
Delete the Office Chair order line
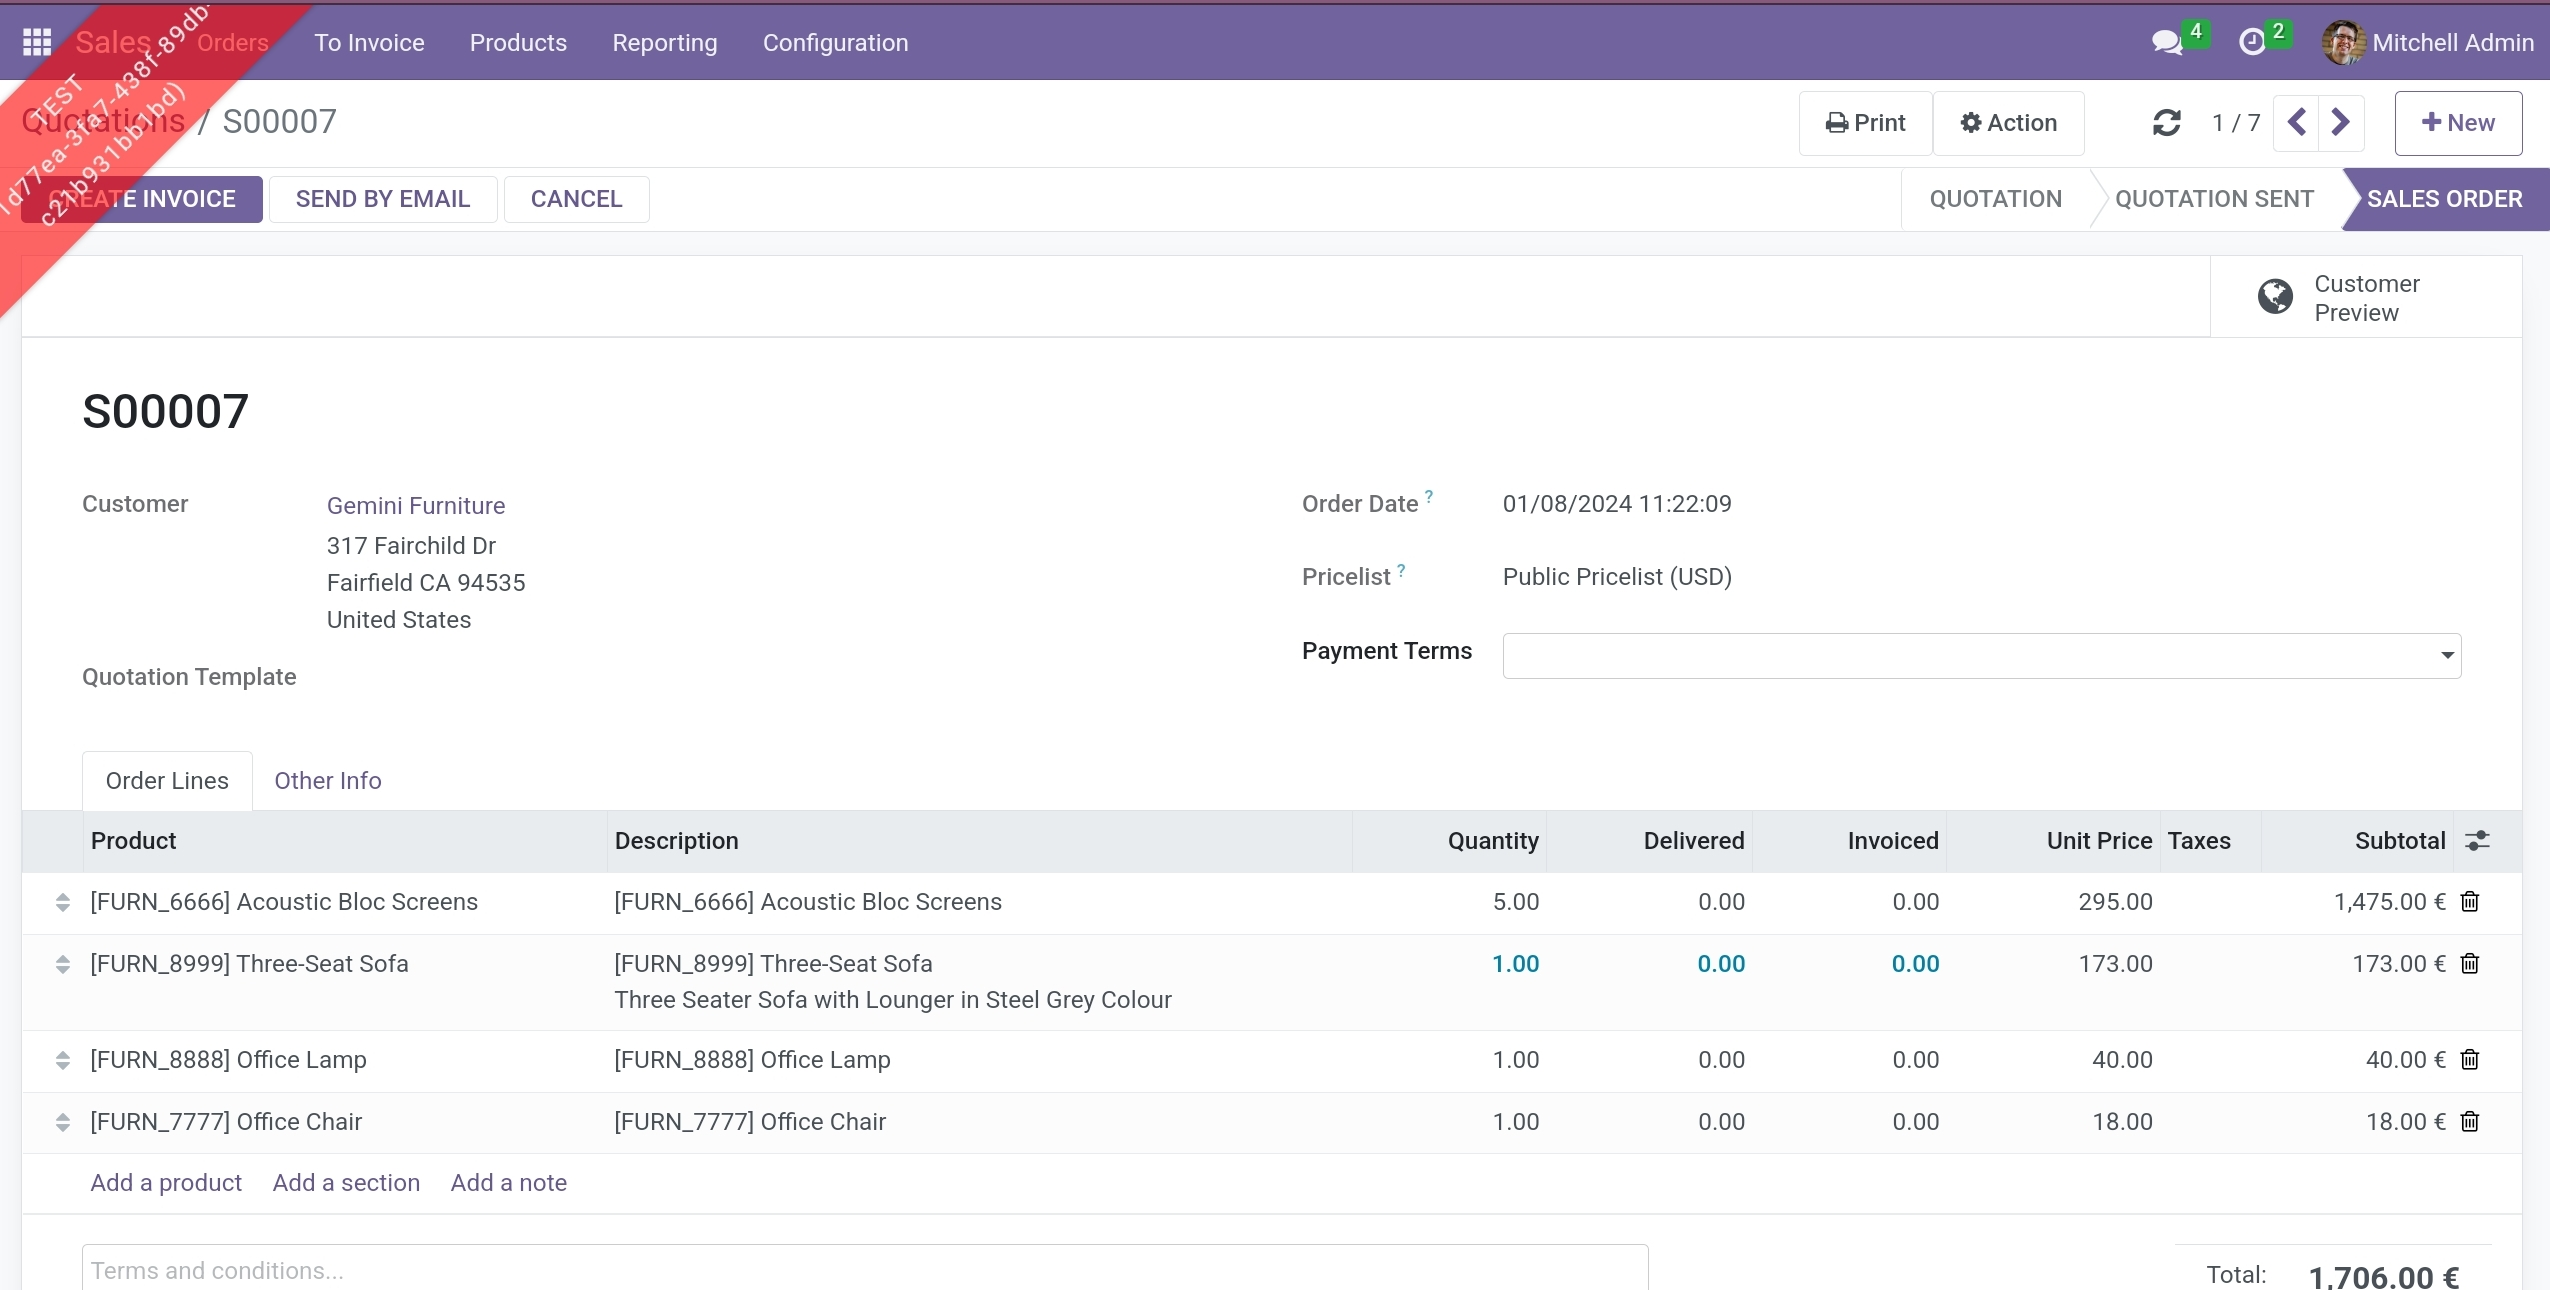click(2470, 1122)
